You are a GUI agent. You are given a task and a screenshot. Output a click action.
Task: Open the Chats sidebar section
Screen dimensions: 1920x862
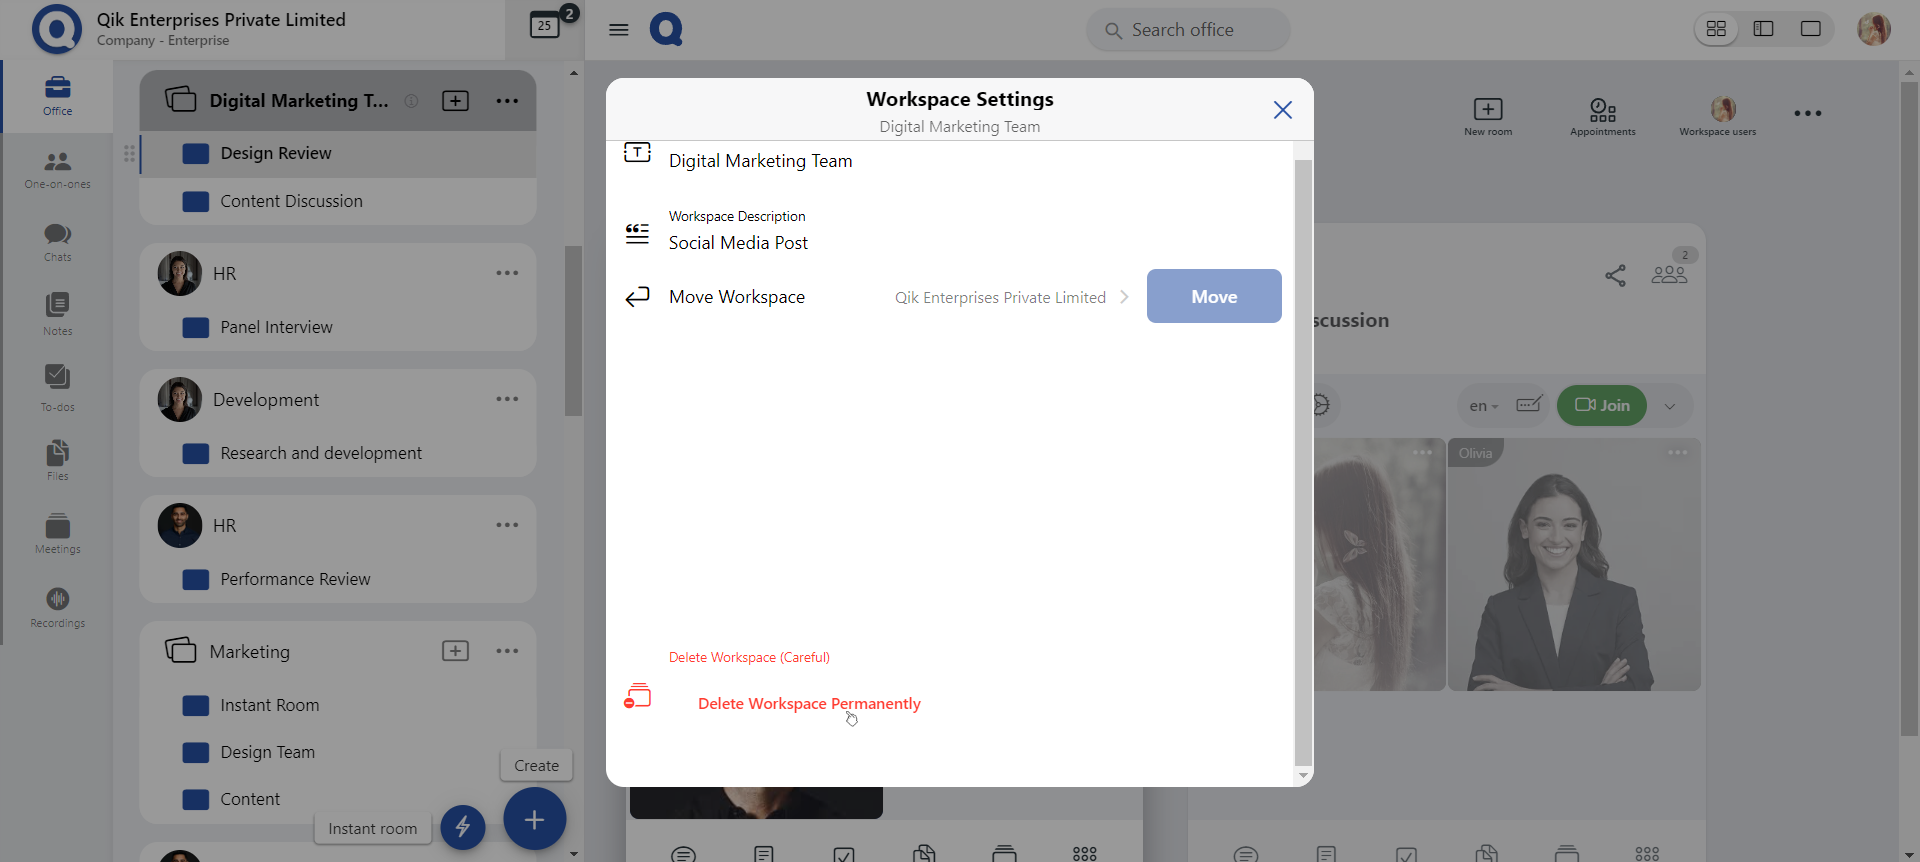point(57,241)
